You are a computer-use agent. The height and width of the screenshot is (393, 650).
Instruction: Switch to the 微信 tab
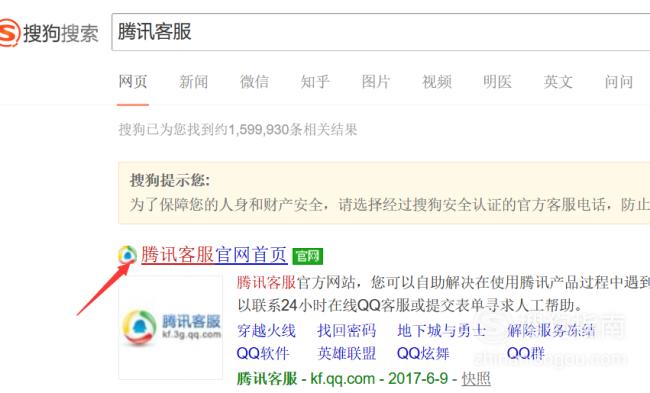pos(254,82)
